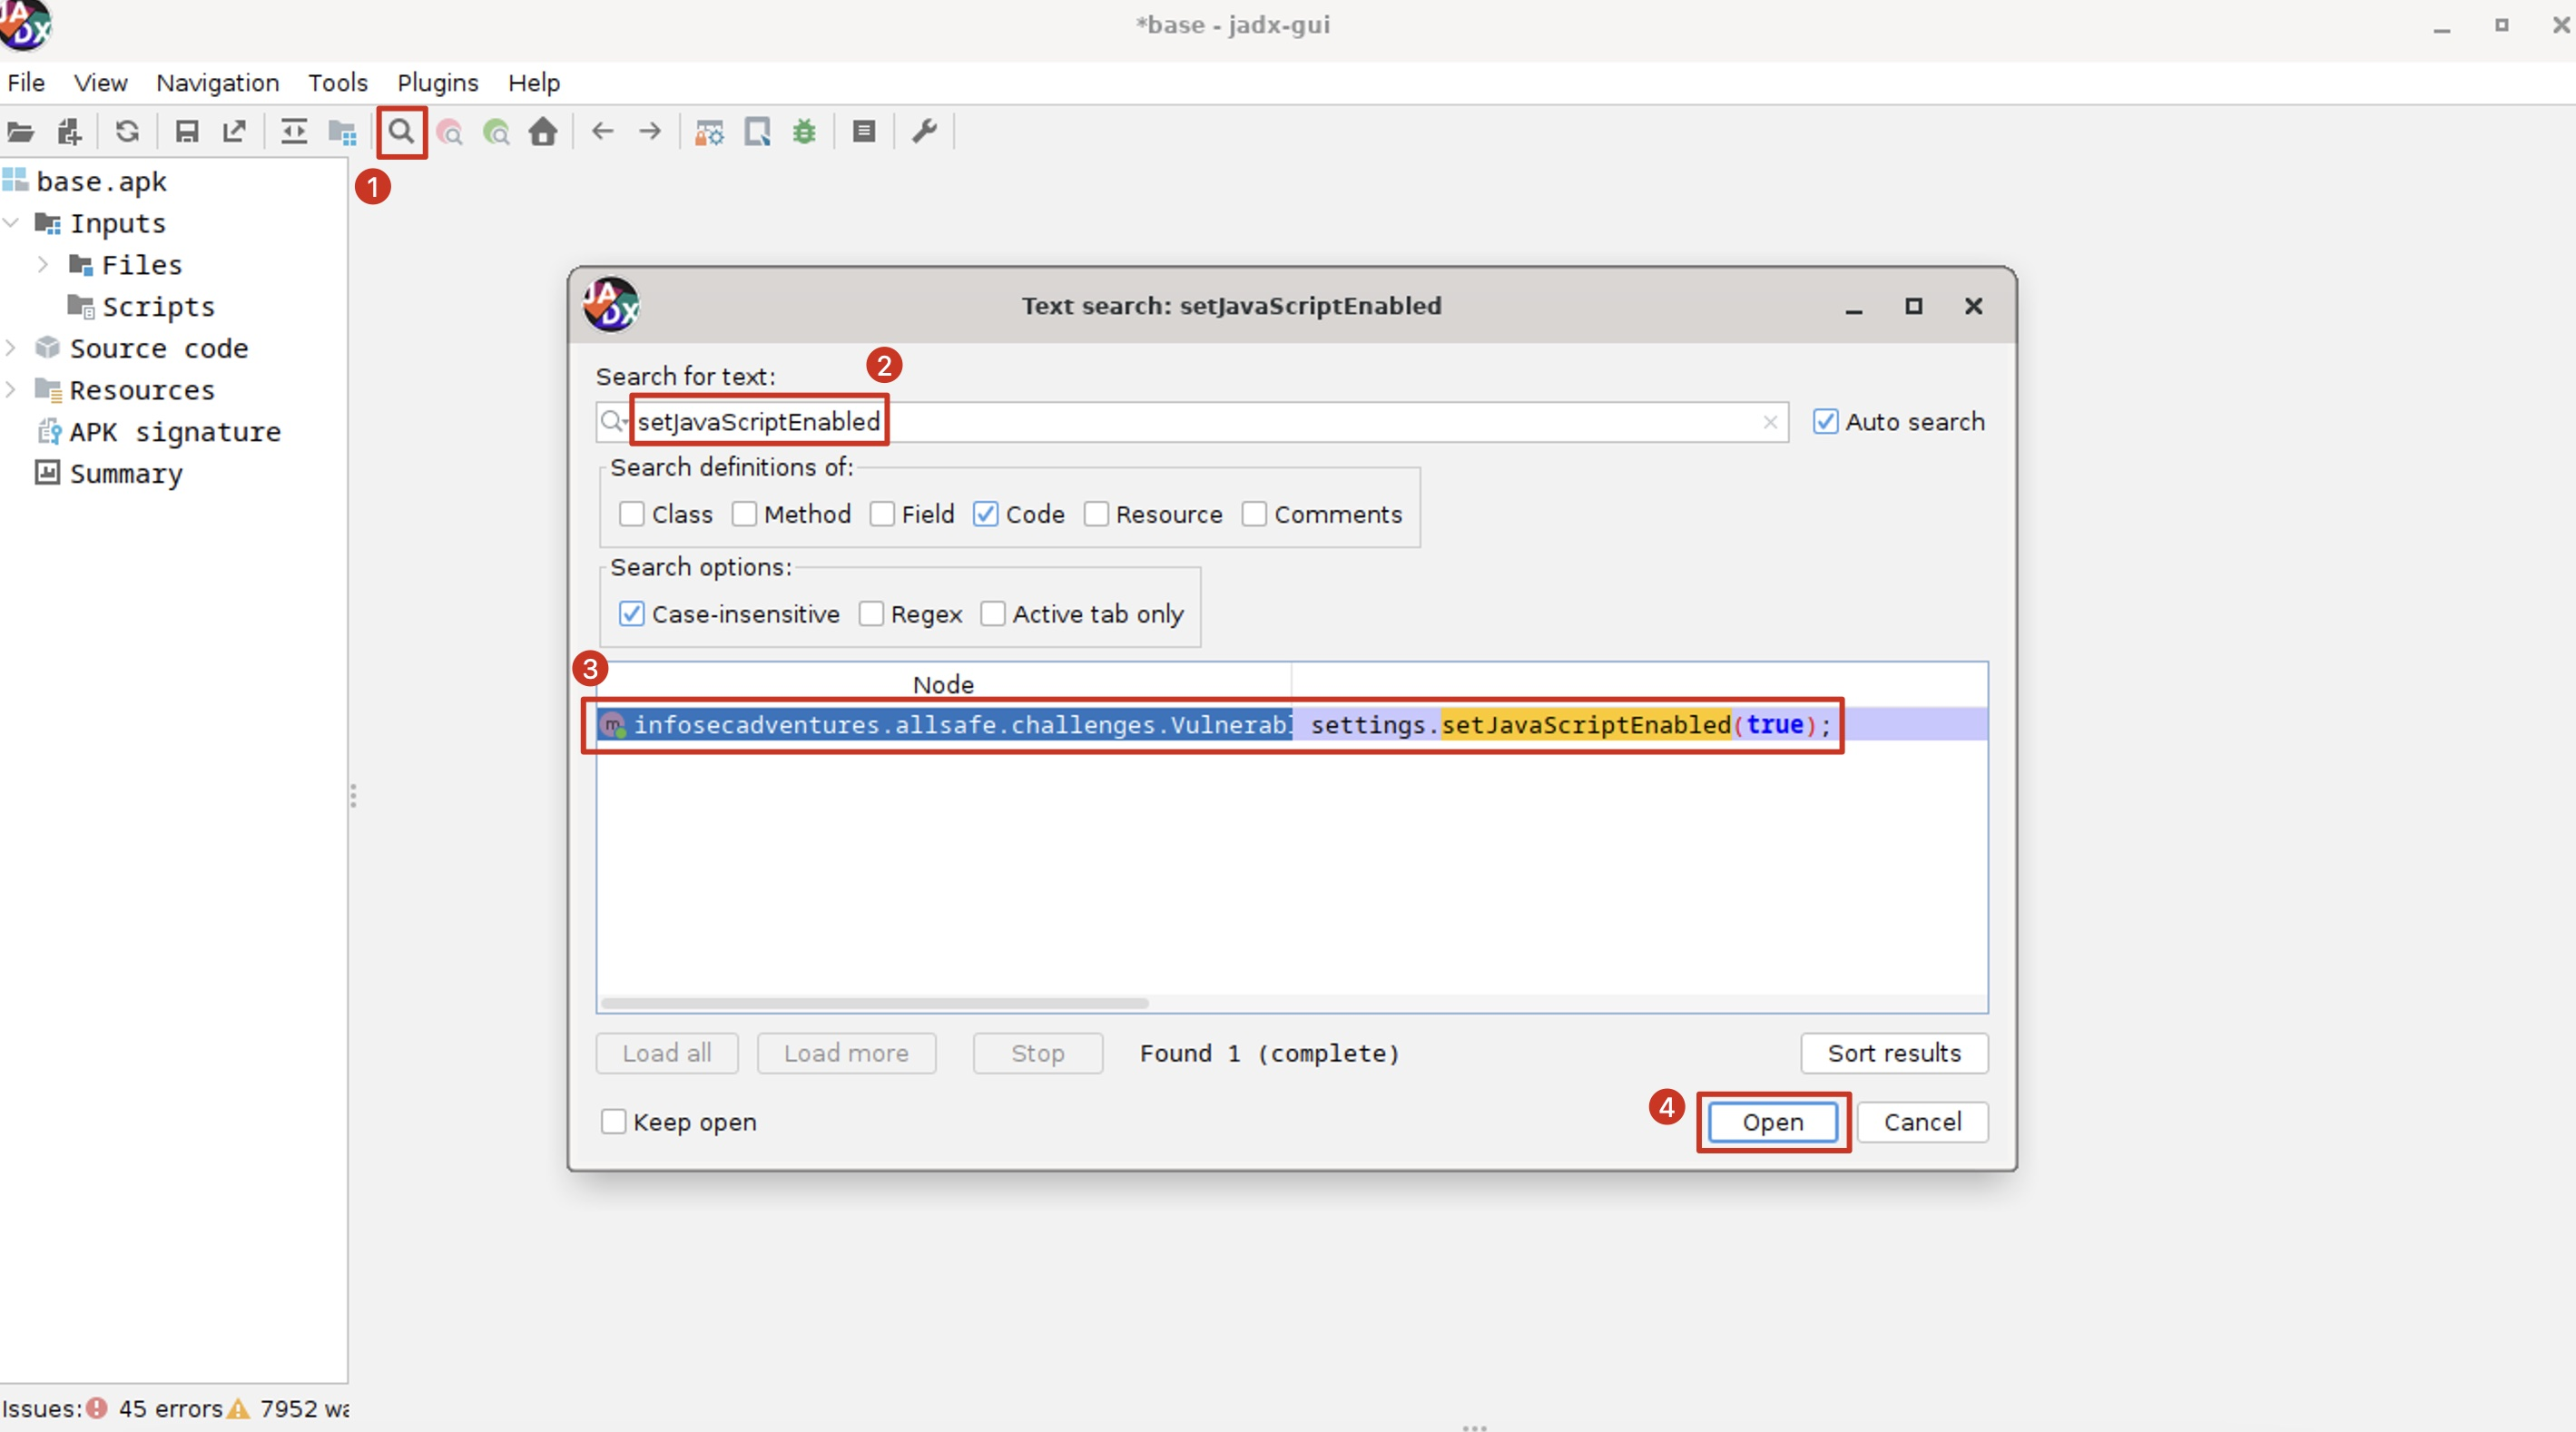Click the export project arrow icon
The image size is (2576, 1432).
(x=234, y=131)
